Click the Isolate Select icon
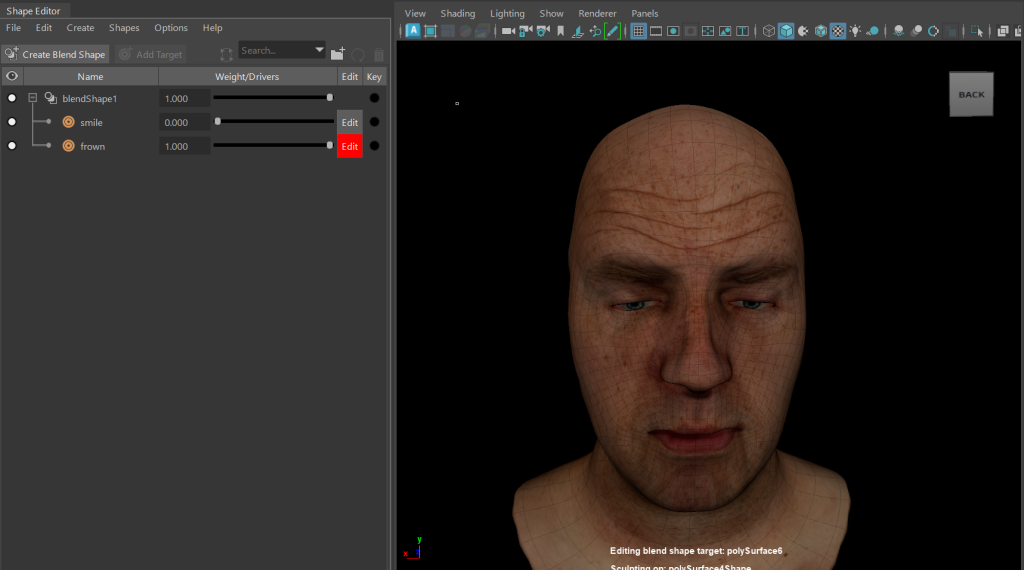This screenshot has width=1024, height=570. [x=977, y=31]
